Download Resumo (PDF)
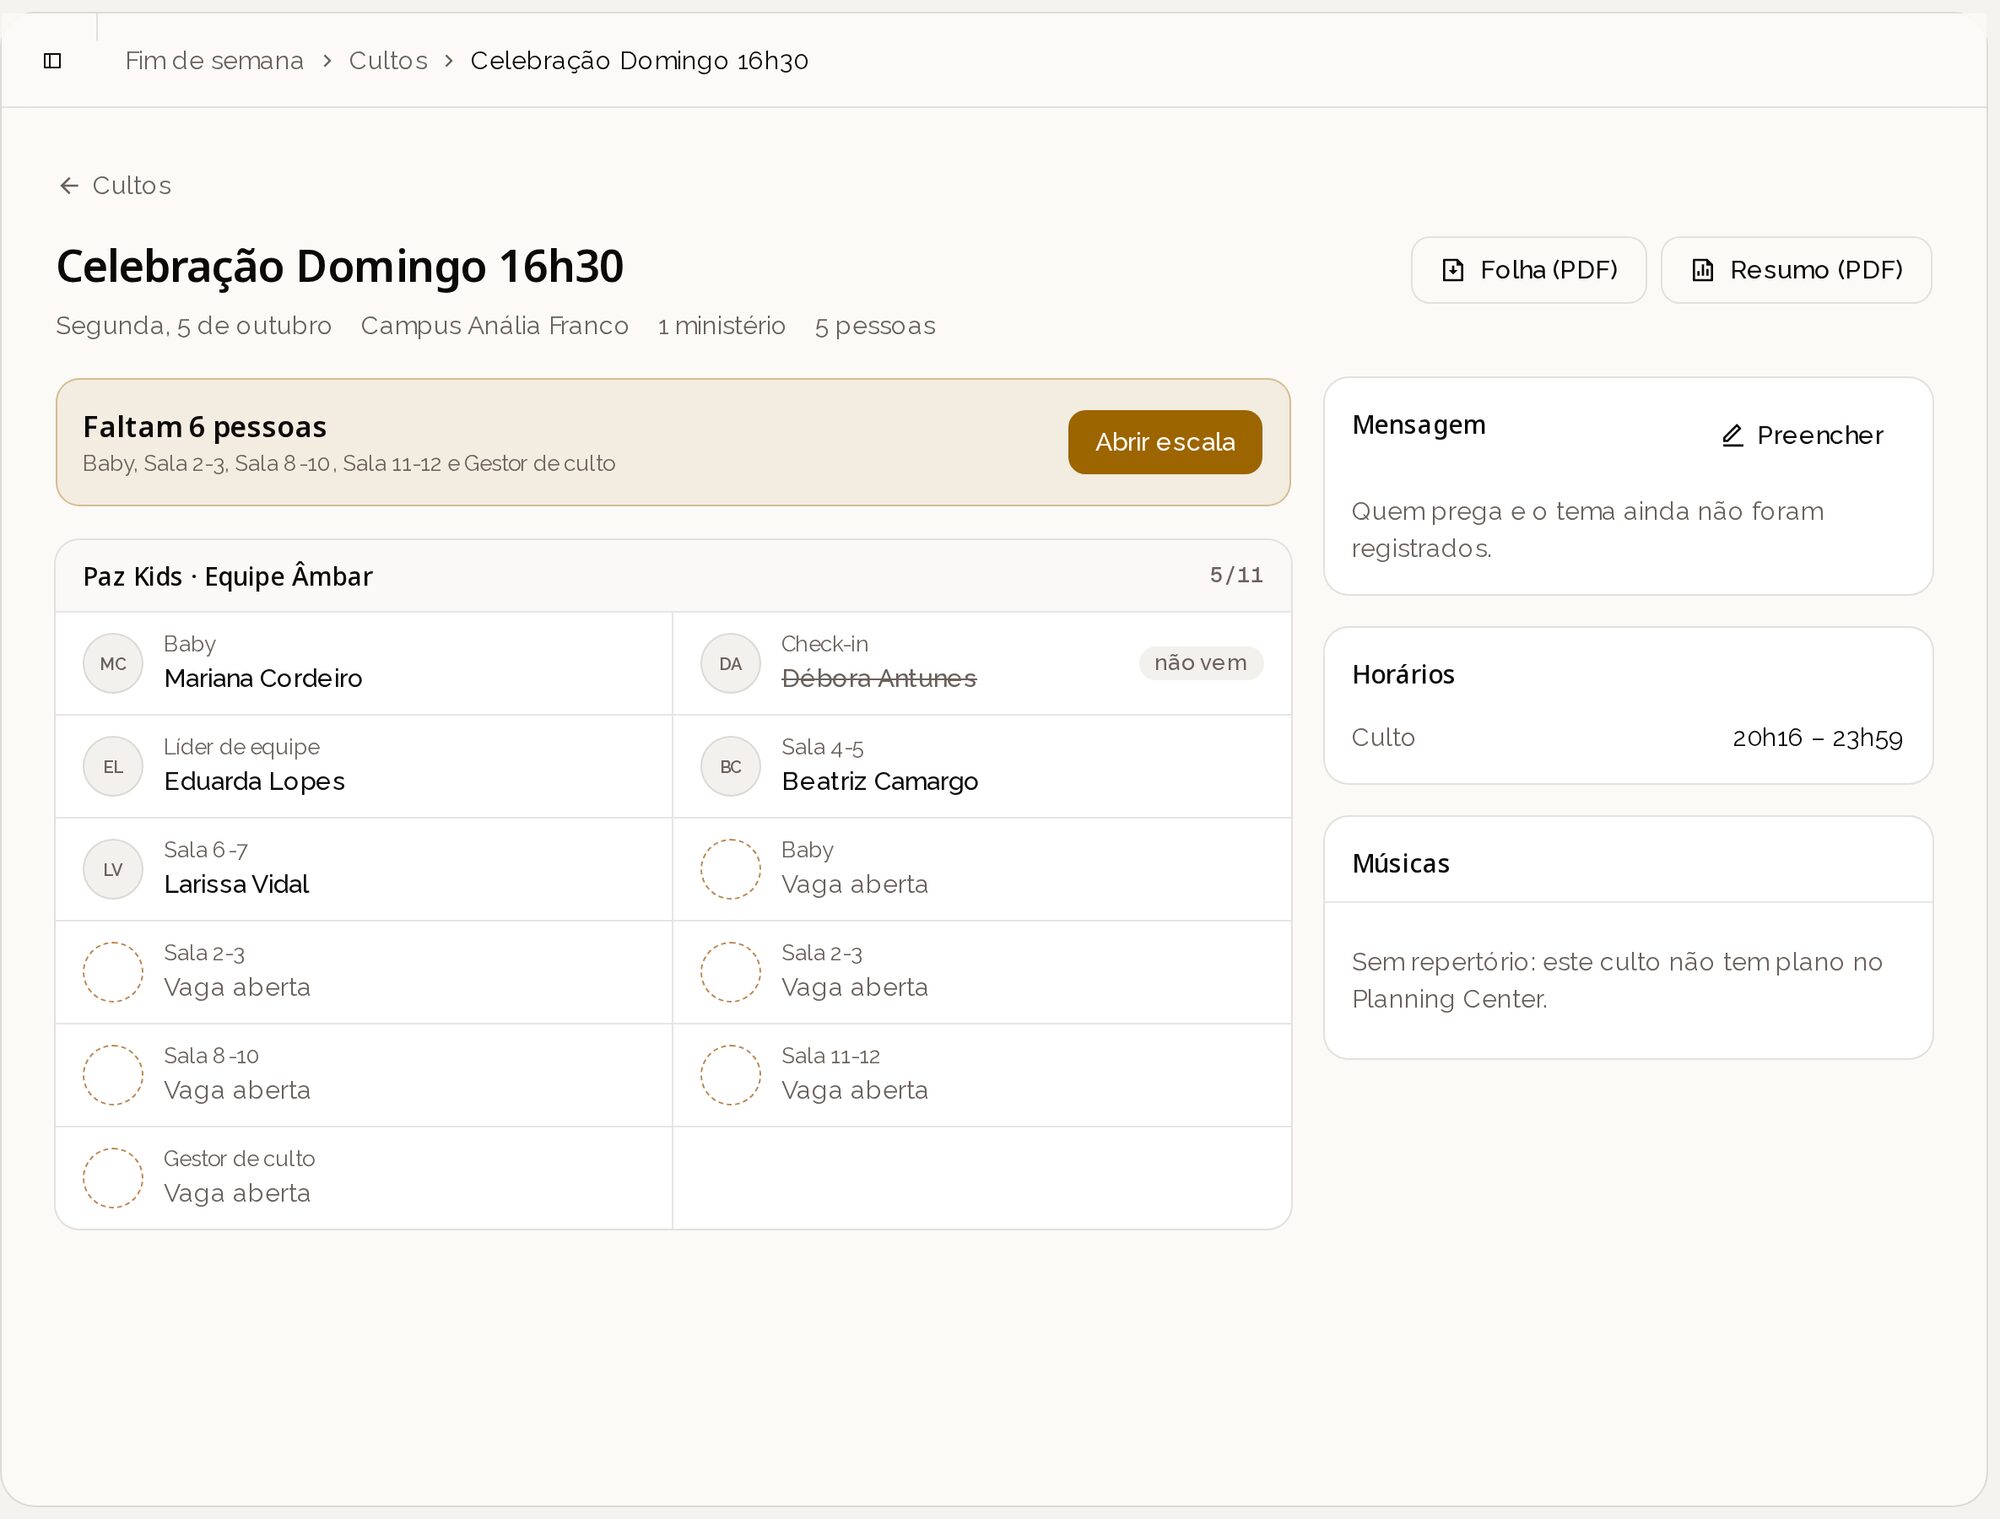This screenshot has height=1519, width=2000. (1796, 270)
